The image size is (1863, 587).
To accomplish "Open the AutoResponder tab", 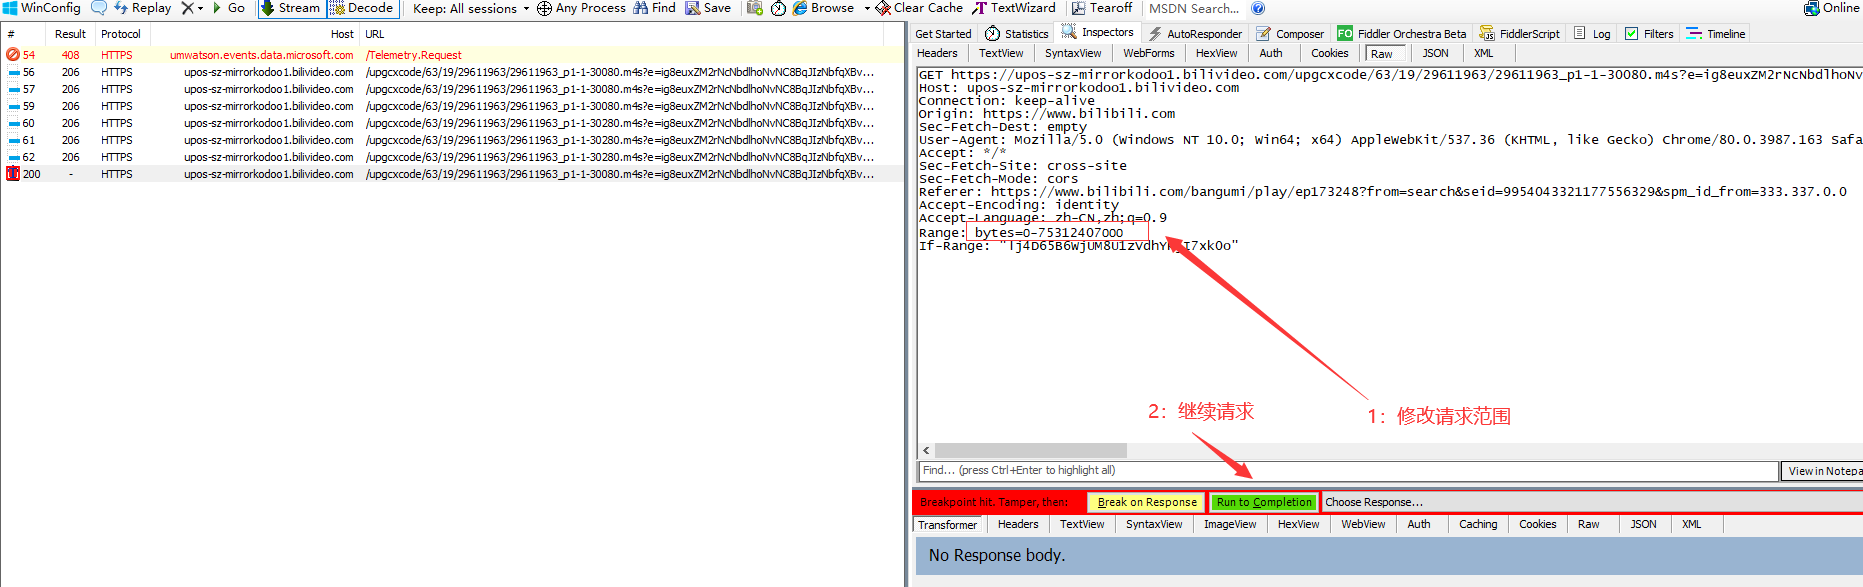I will coord(1195,34).
